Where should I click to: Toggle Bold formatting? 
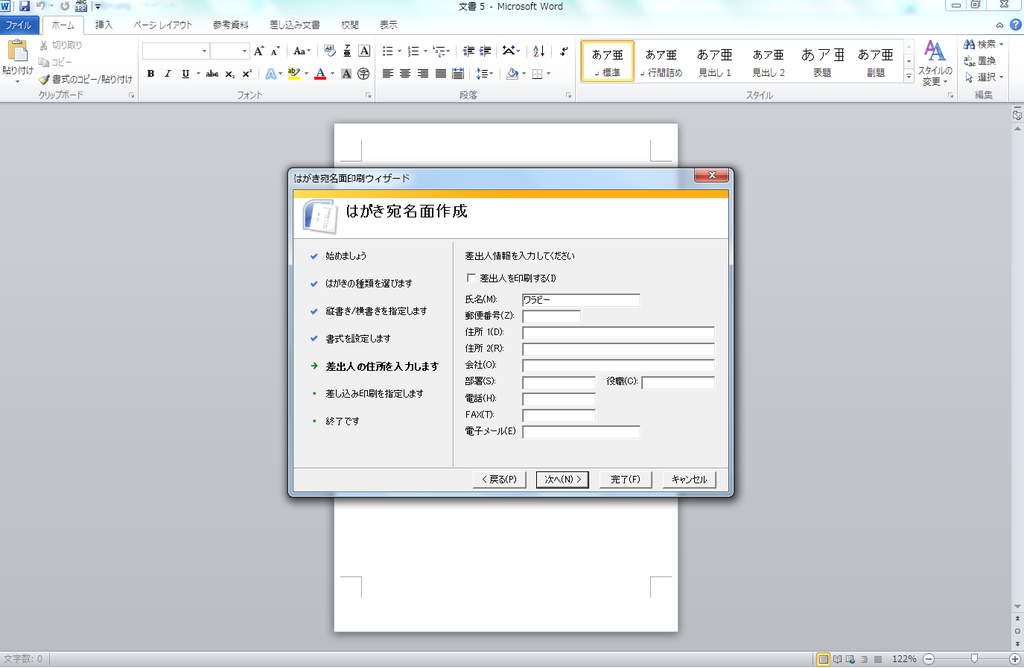(x=151, y=74)
